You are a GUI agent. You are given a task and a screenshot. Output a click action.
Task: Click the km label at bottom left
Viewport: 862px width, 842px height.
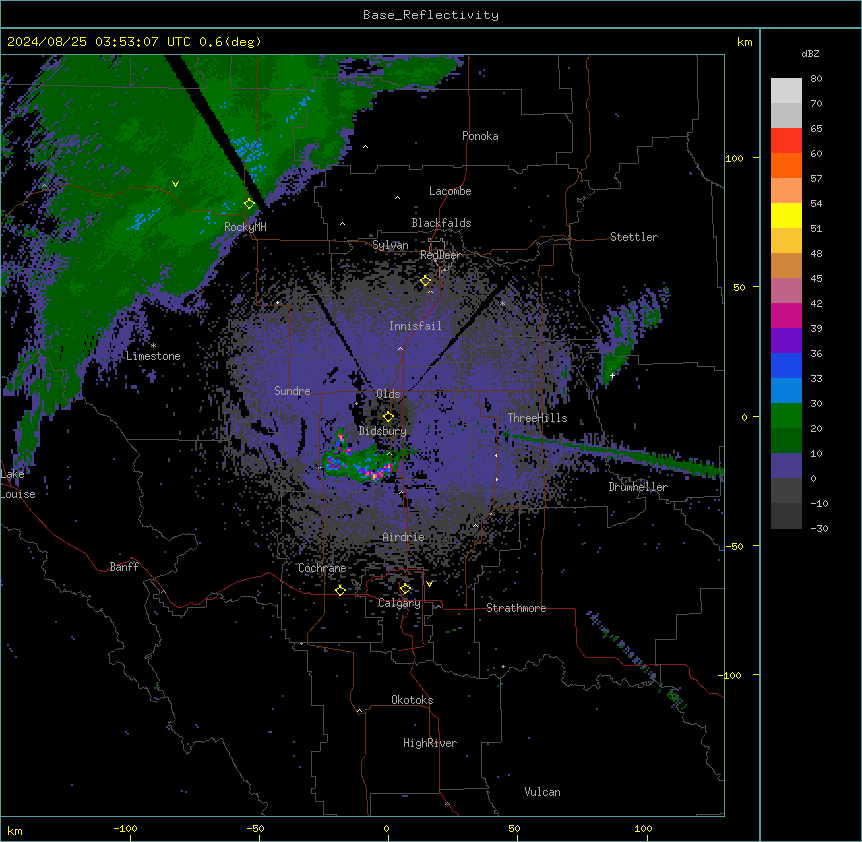pyautogui.click(x=15, y=830)
